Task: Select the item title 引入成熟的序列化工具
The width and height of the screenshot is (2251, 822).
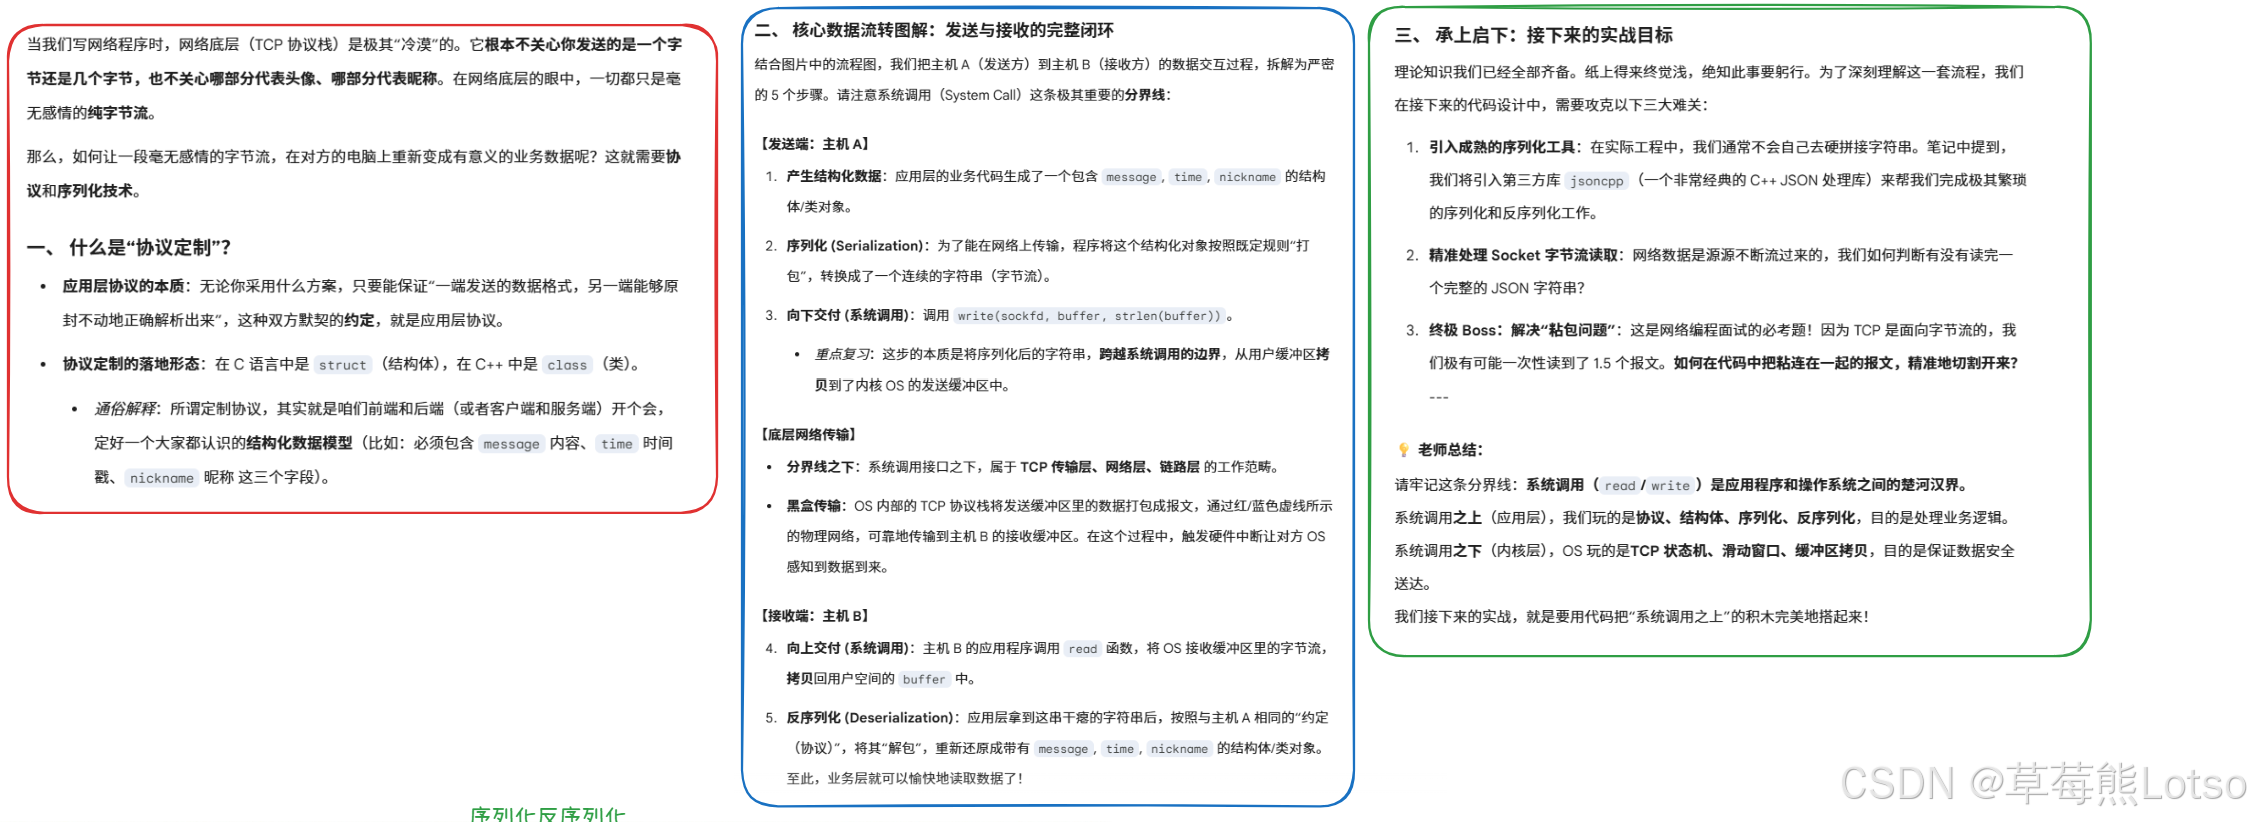Action: pos(1502,147)
